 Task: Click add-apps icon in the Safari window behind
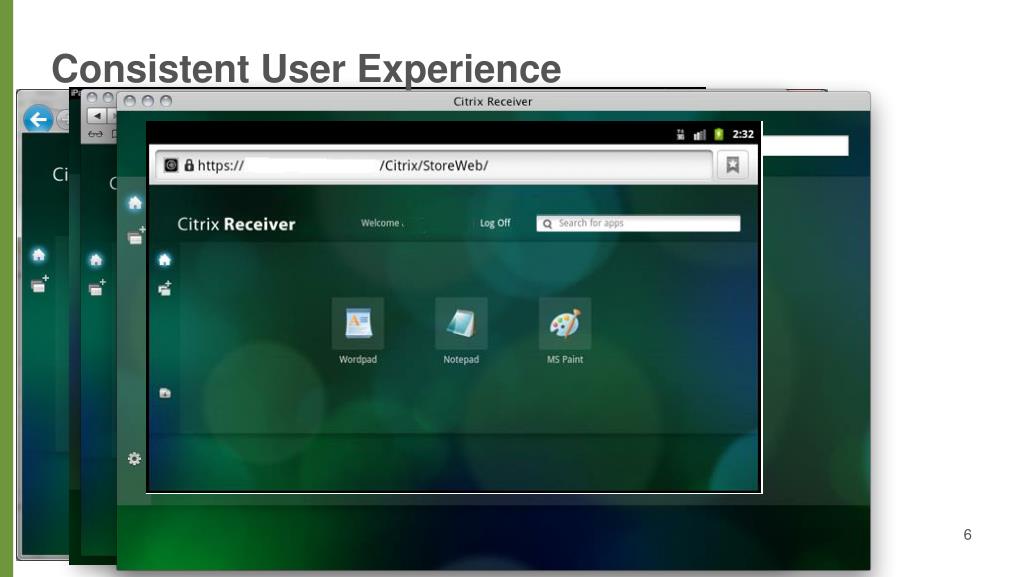[97, 287]
